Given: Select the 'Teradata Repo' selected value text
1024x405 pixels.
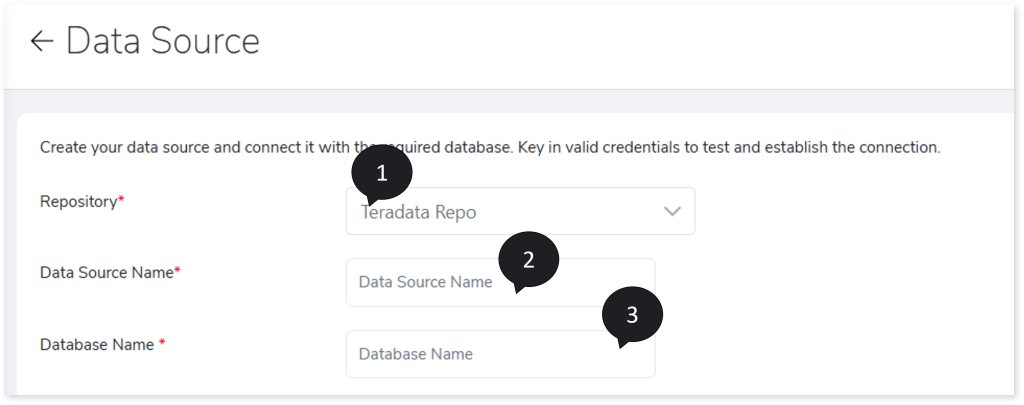Looking at the screenshot, I should coord(420,212).
